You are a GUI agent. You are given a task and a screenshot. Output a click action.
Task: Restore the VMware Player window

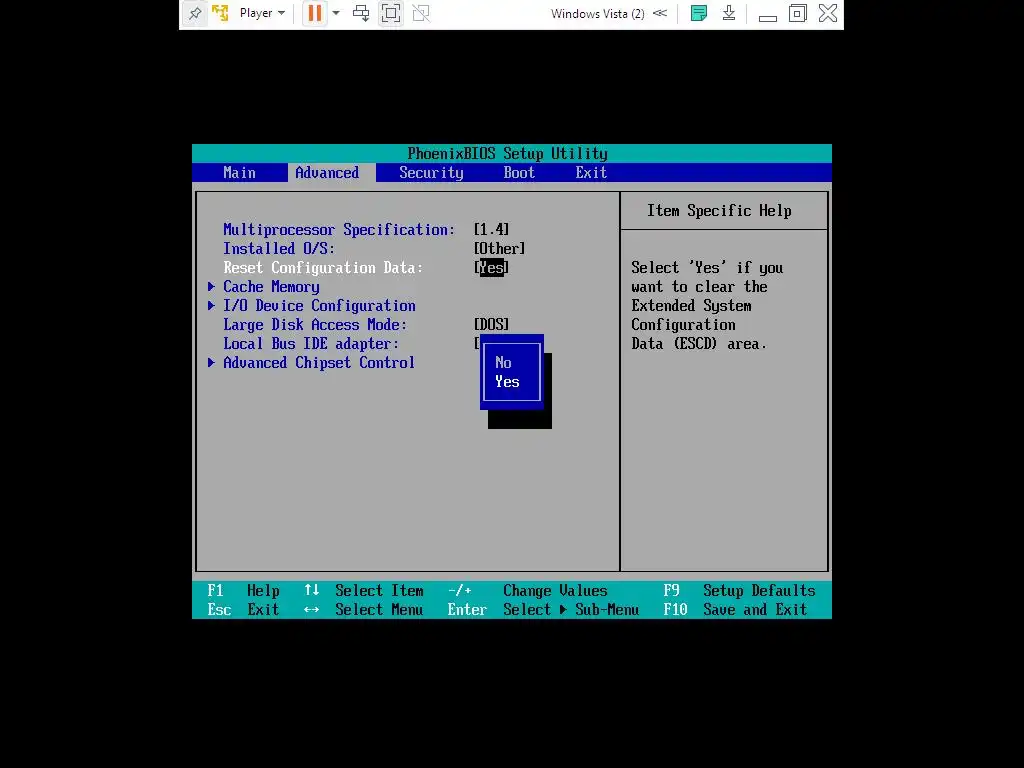point(797,13)
